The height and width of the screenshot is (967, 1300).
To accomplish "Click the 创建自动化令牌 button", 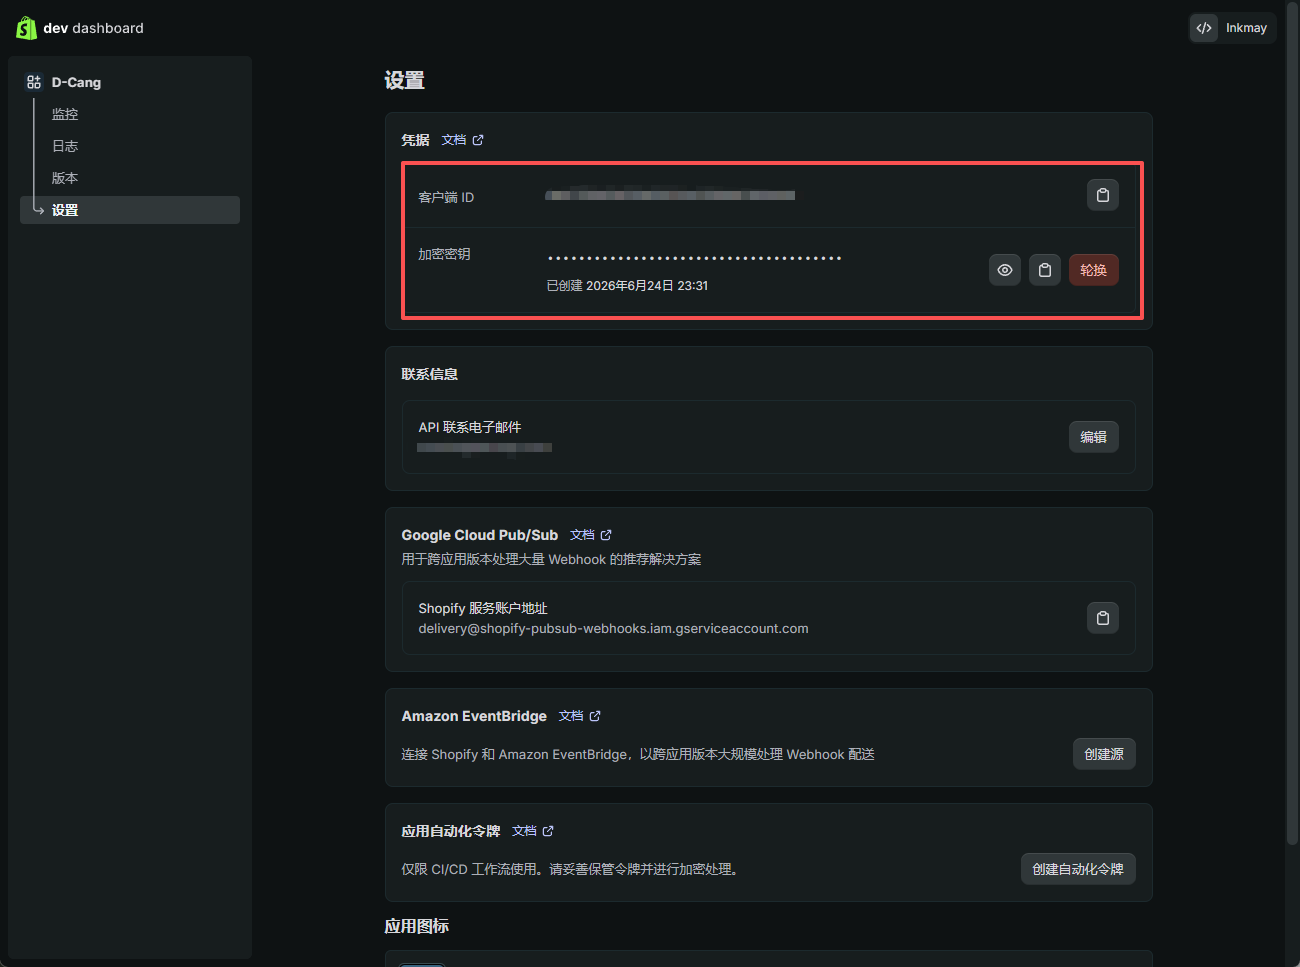I will (x=1078, y=869).
